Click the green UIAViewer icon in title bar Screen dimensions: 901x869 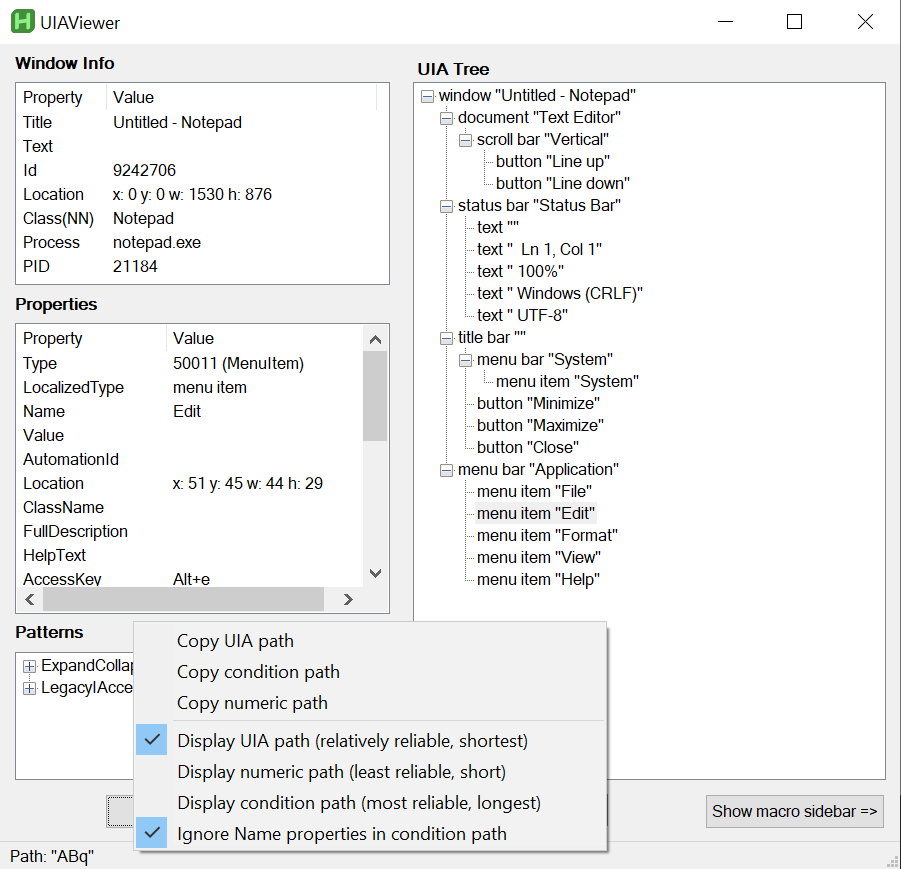click(x=22, y=20)
